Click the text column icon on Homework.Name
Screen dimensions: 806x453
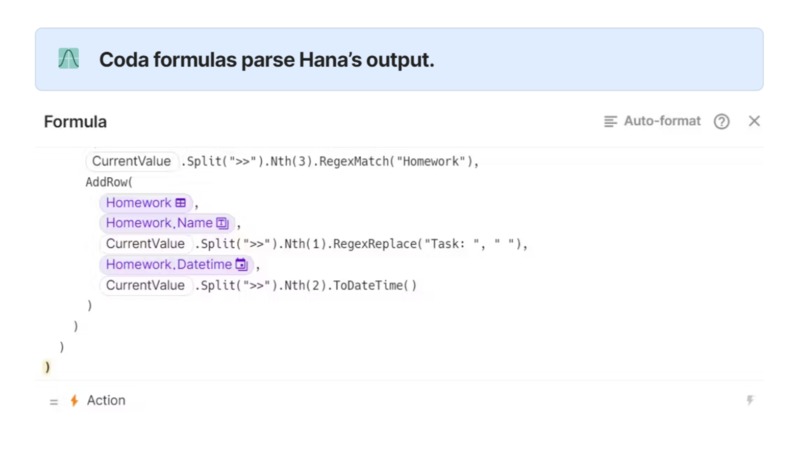pos(222,223)
